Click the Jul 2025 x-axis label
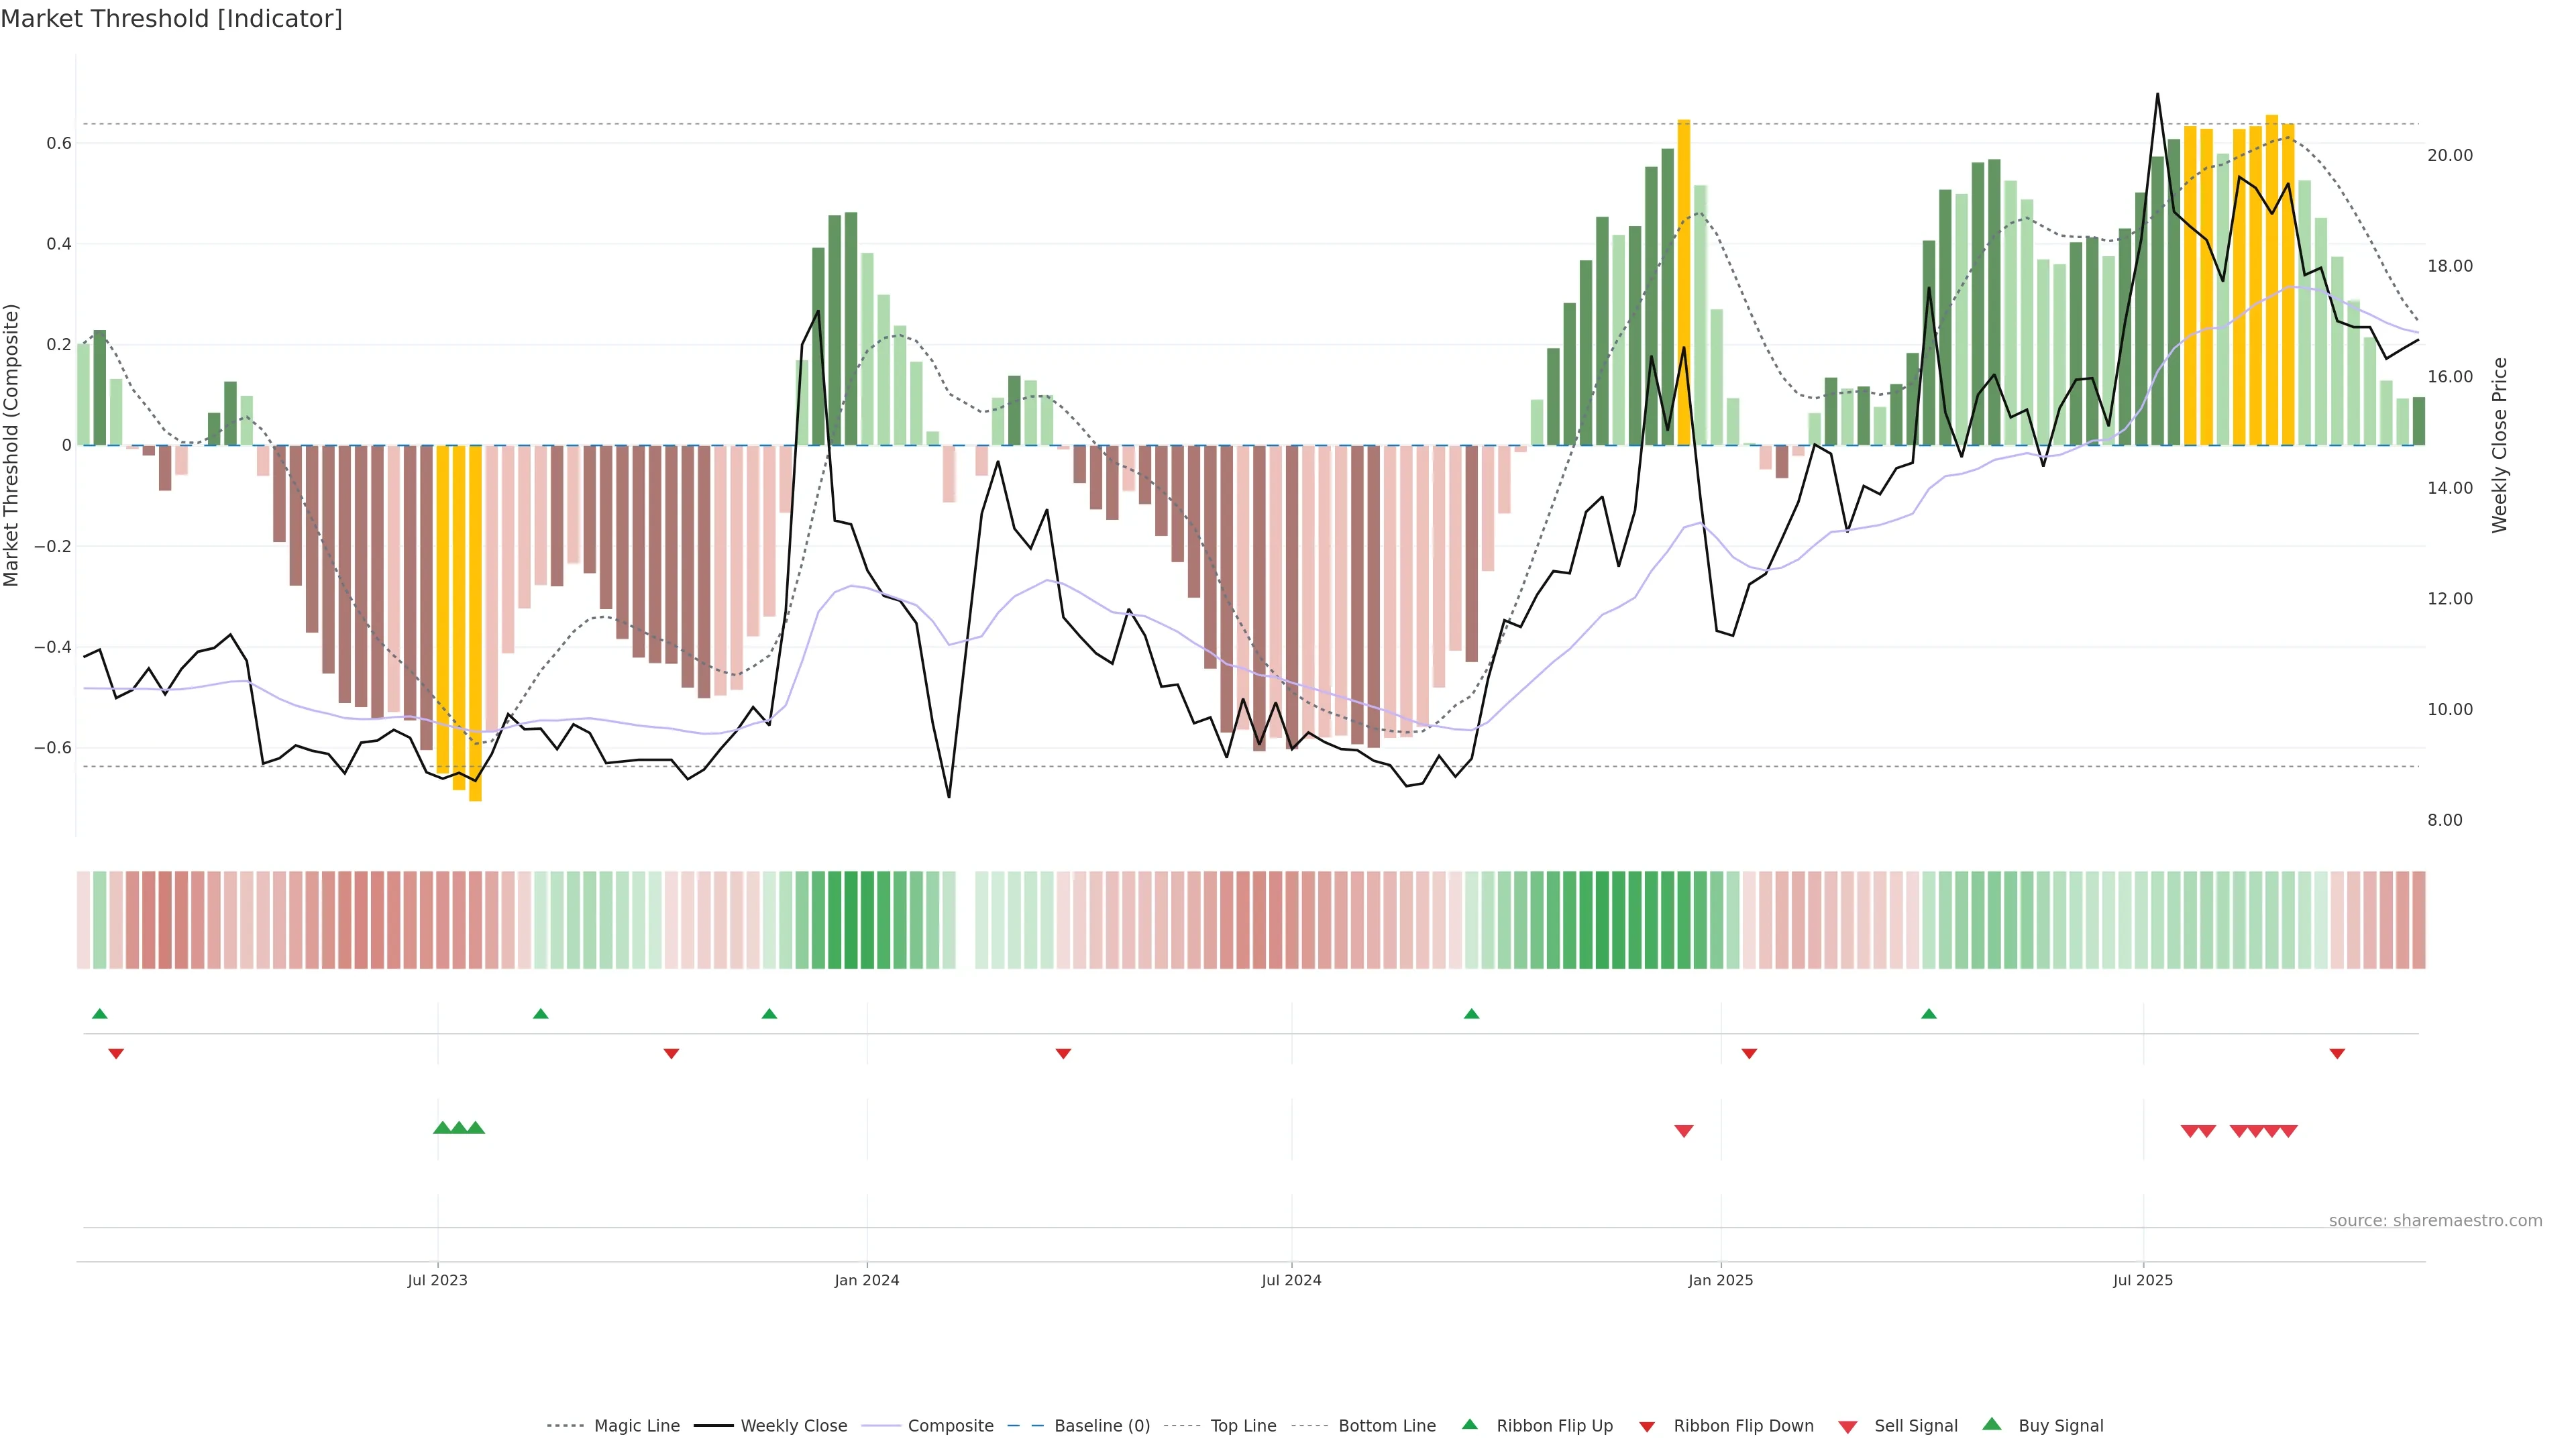 2143,1280
